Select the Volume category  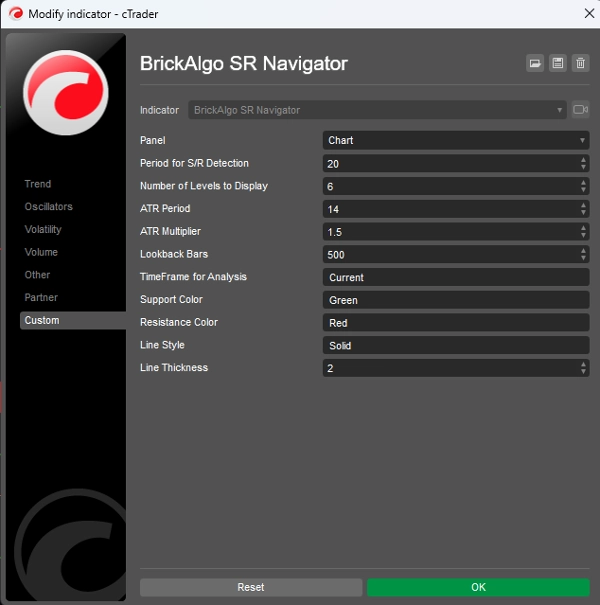(41, 252)
